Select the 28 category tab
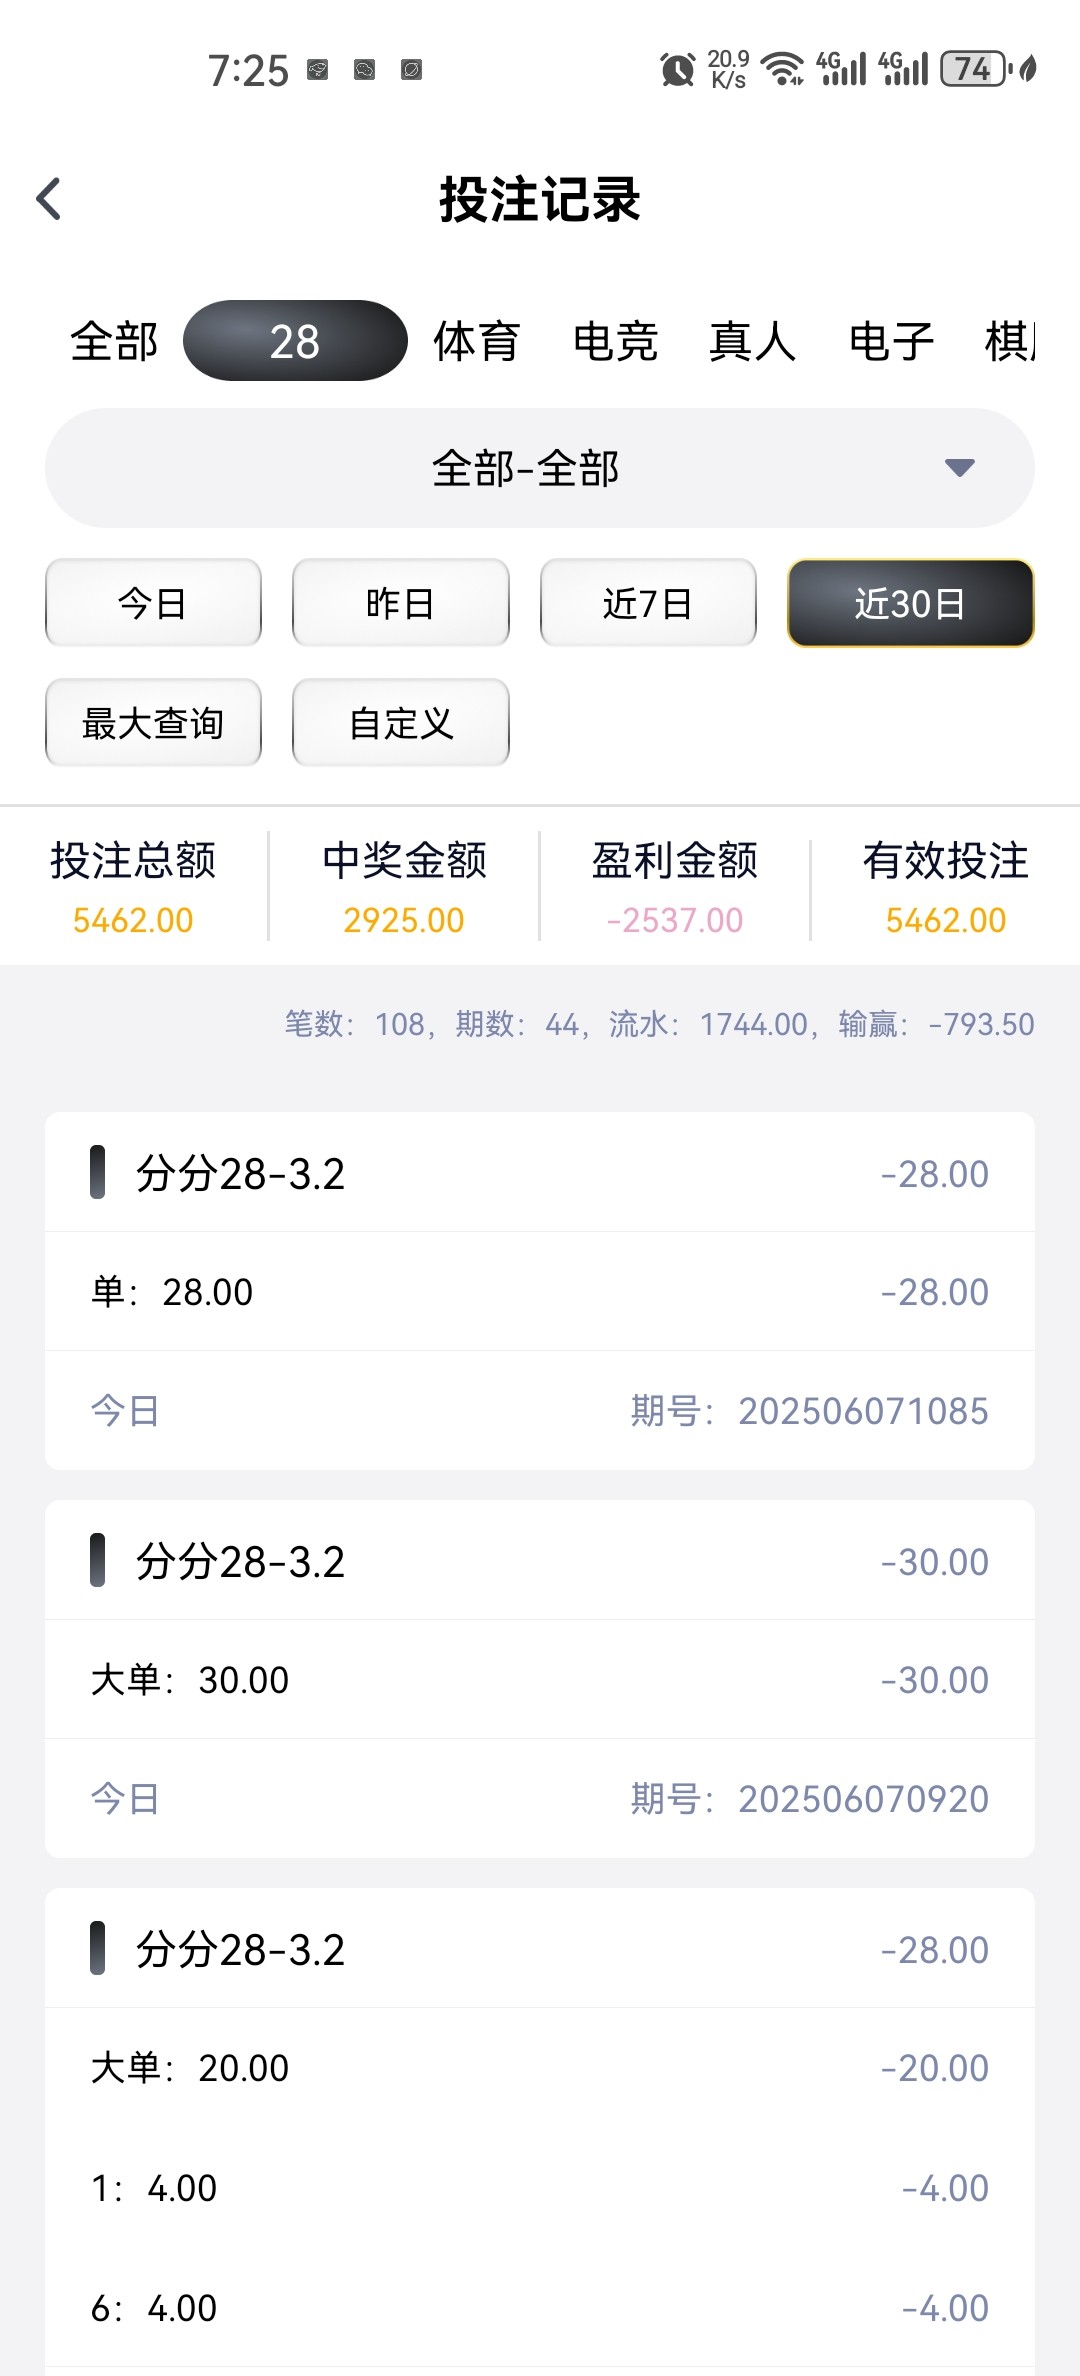This screenshot has height=2376, width=1080. 295,341
